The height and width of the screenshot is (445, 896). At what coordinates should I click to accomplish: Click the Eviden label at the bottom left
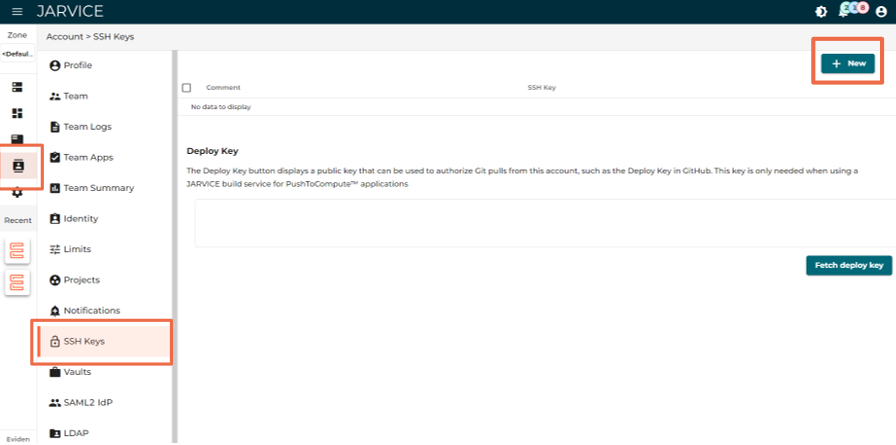click(18, 439)
